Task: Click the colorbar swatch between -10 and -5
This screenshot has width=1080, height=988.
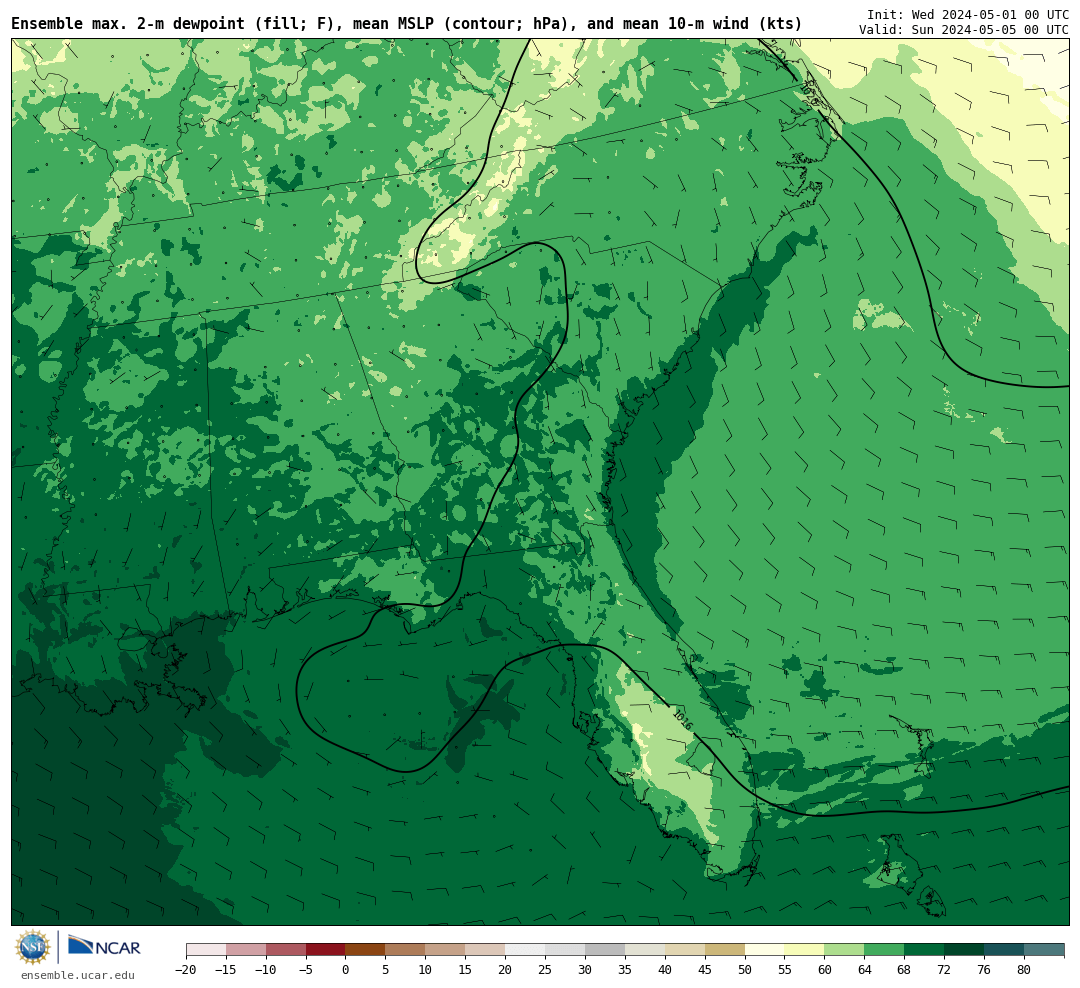Action: [287, 950]
